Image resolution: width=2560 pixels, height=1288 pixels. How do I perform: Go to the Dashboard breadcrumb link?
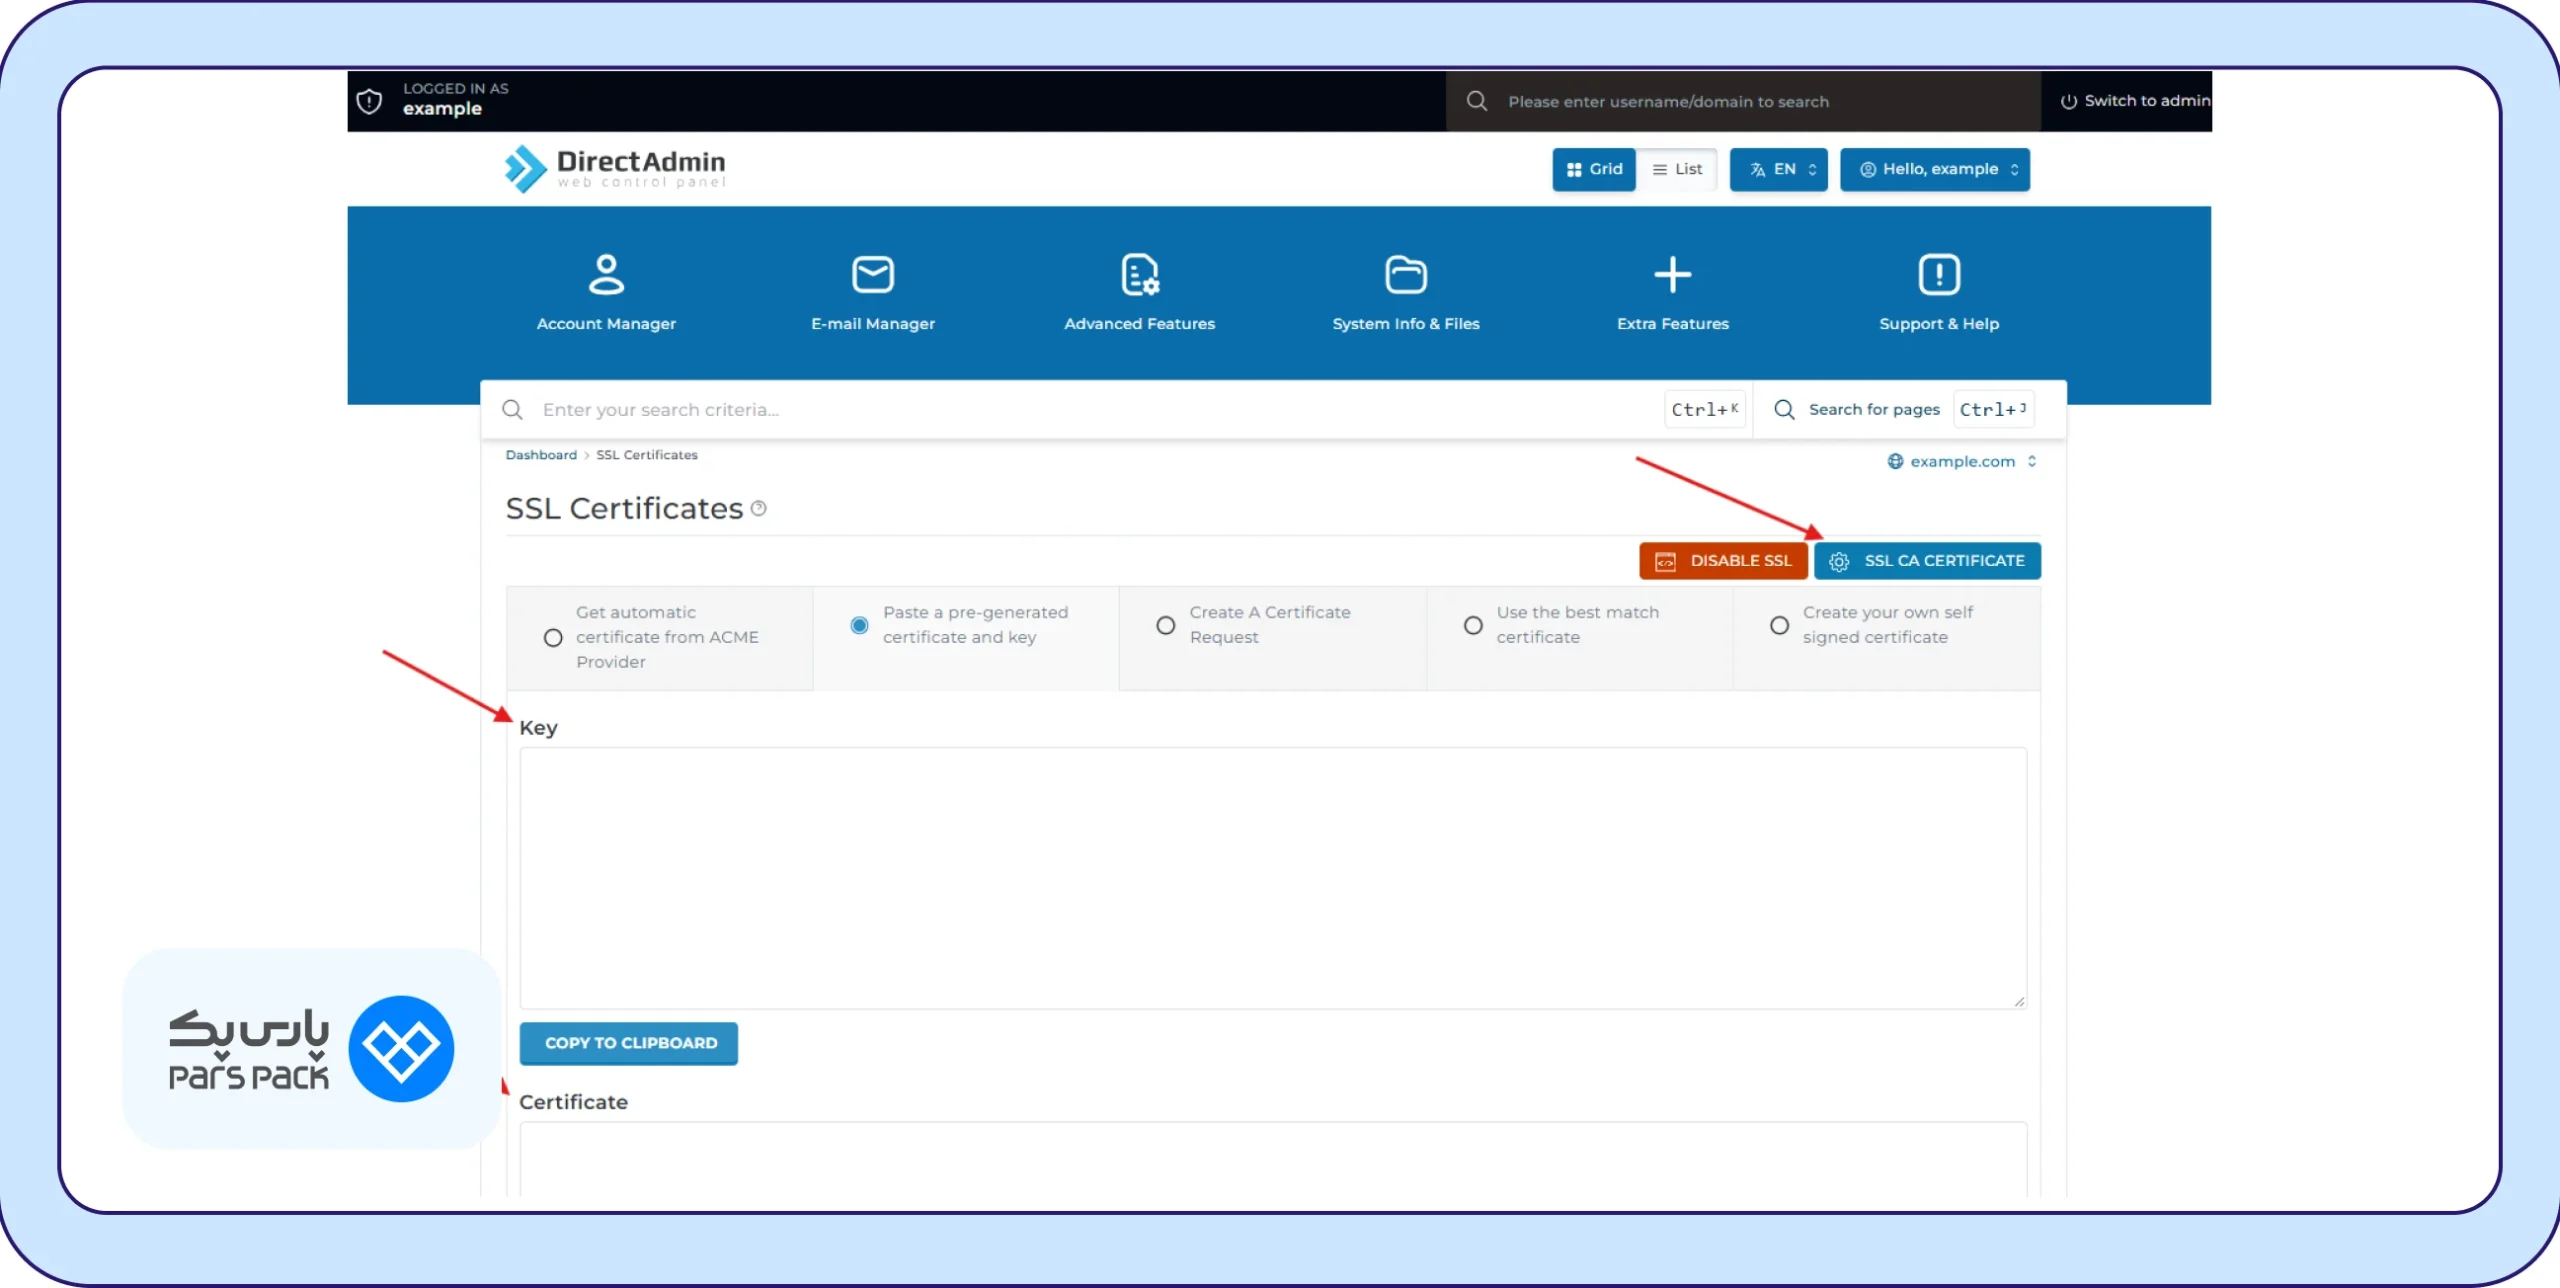[541, 455]
